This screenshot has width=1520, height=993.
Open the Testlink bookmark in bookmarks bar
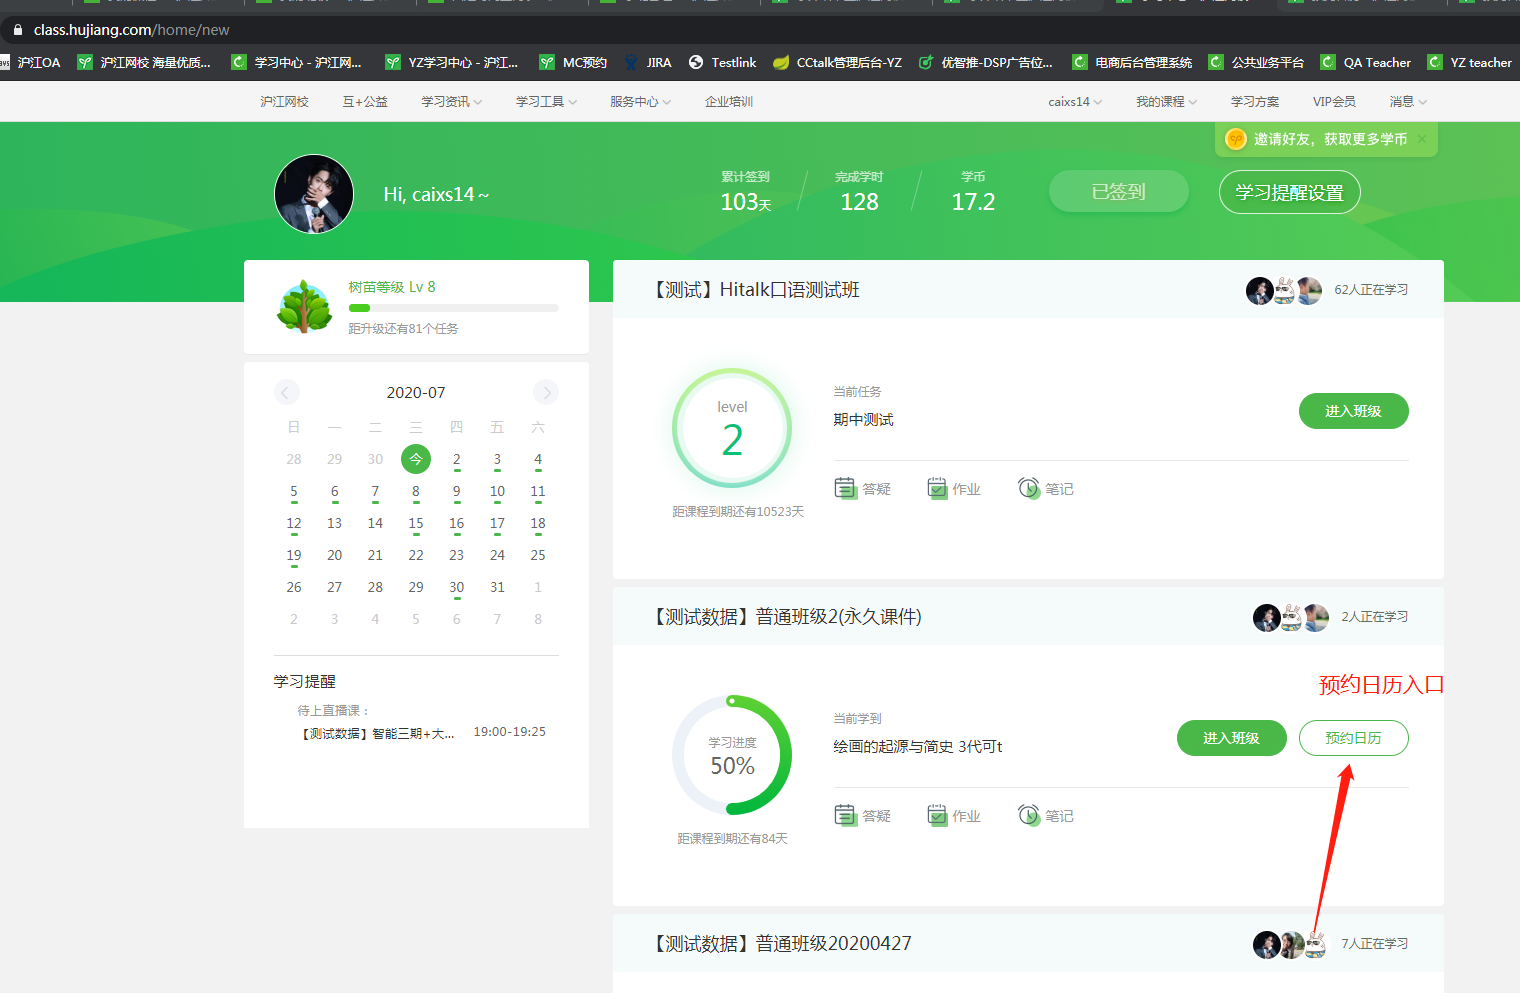point(722,62)
